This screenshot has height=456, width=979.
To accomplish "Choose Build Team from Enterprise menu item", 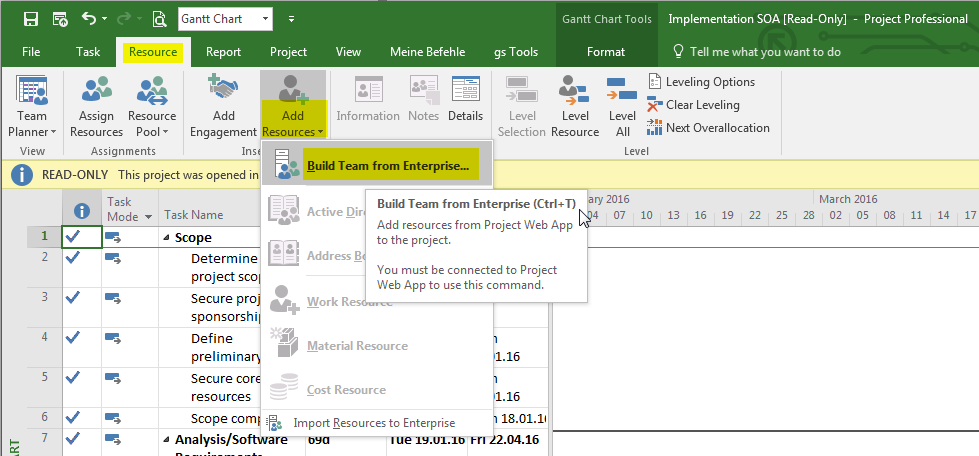I will point(377,166).
